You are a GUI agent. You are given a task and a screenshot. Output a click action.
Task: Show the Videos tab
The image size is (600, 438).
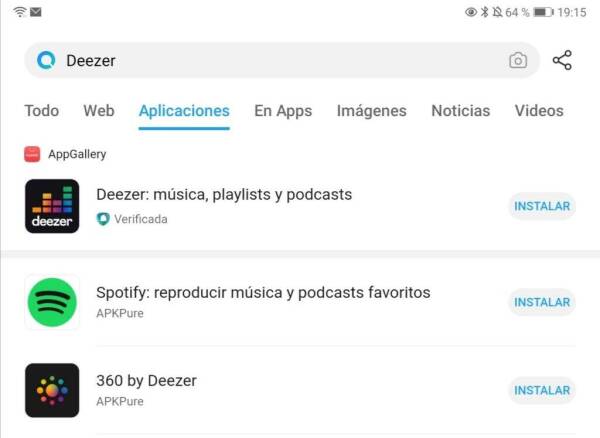(x=539, y=111)
